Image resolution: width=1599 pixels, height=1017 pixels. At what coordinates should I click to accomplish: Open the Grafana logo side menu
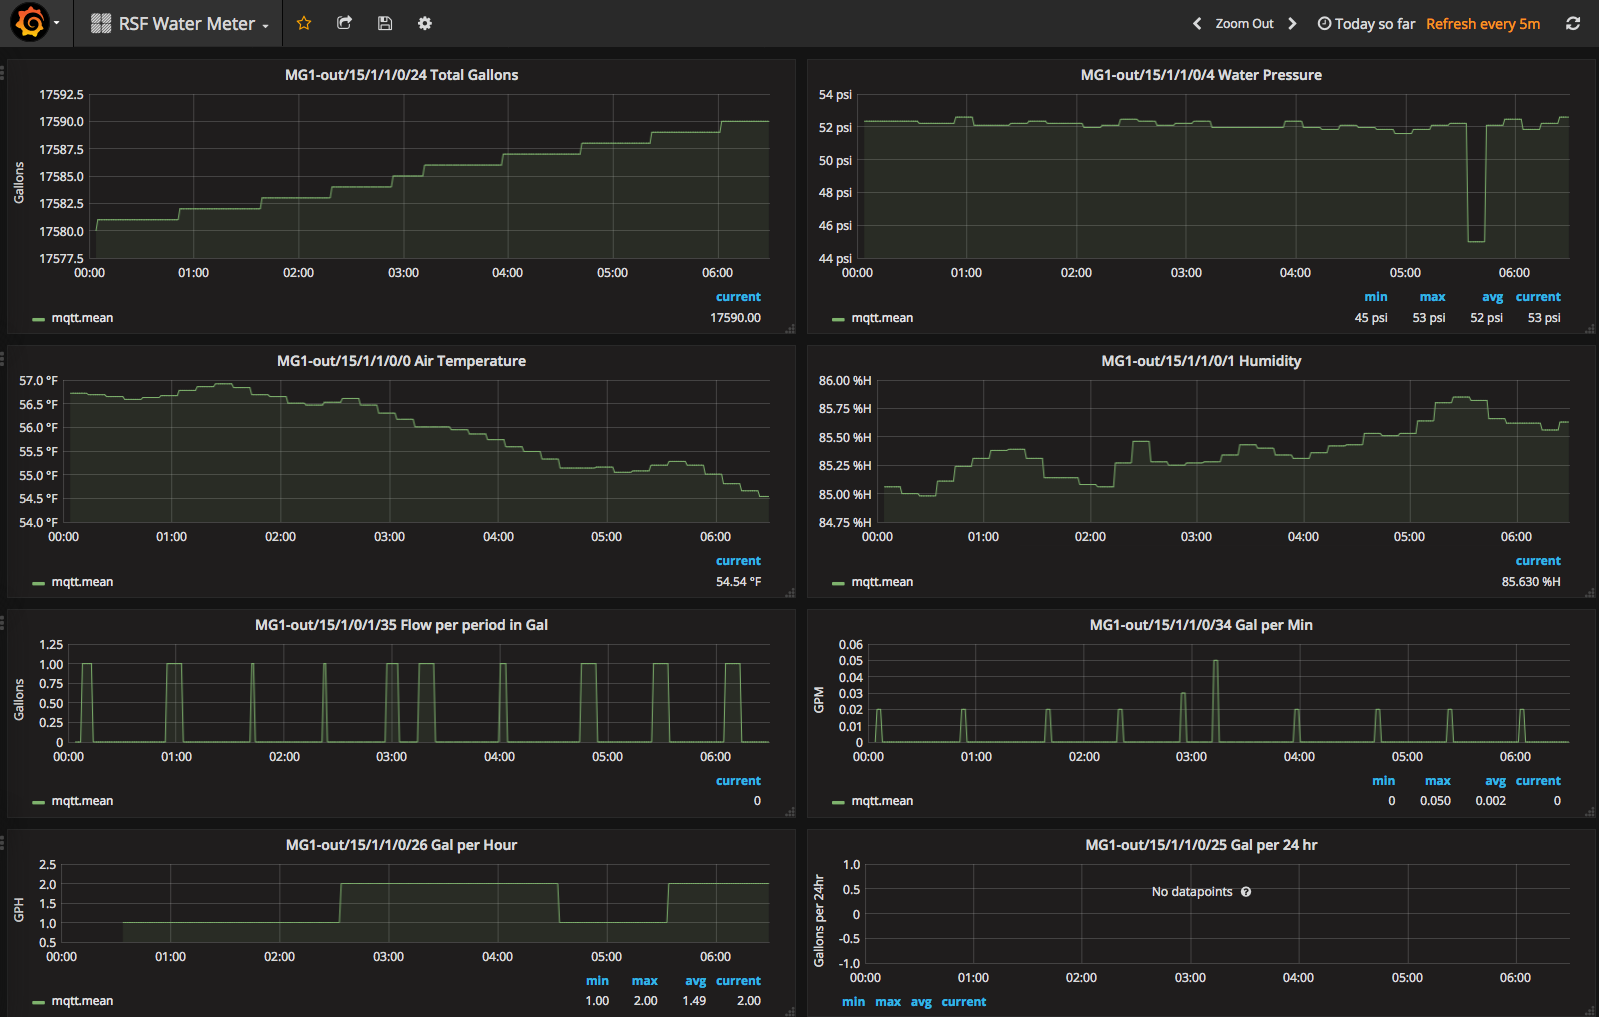tap(30, 23)
